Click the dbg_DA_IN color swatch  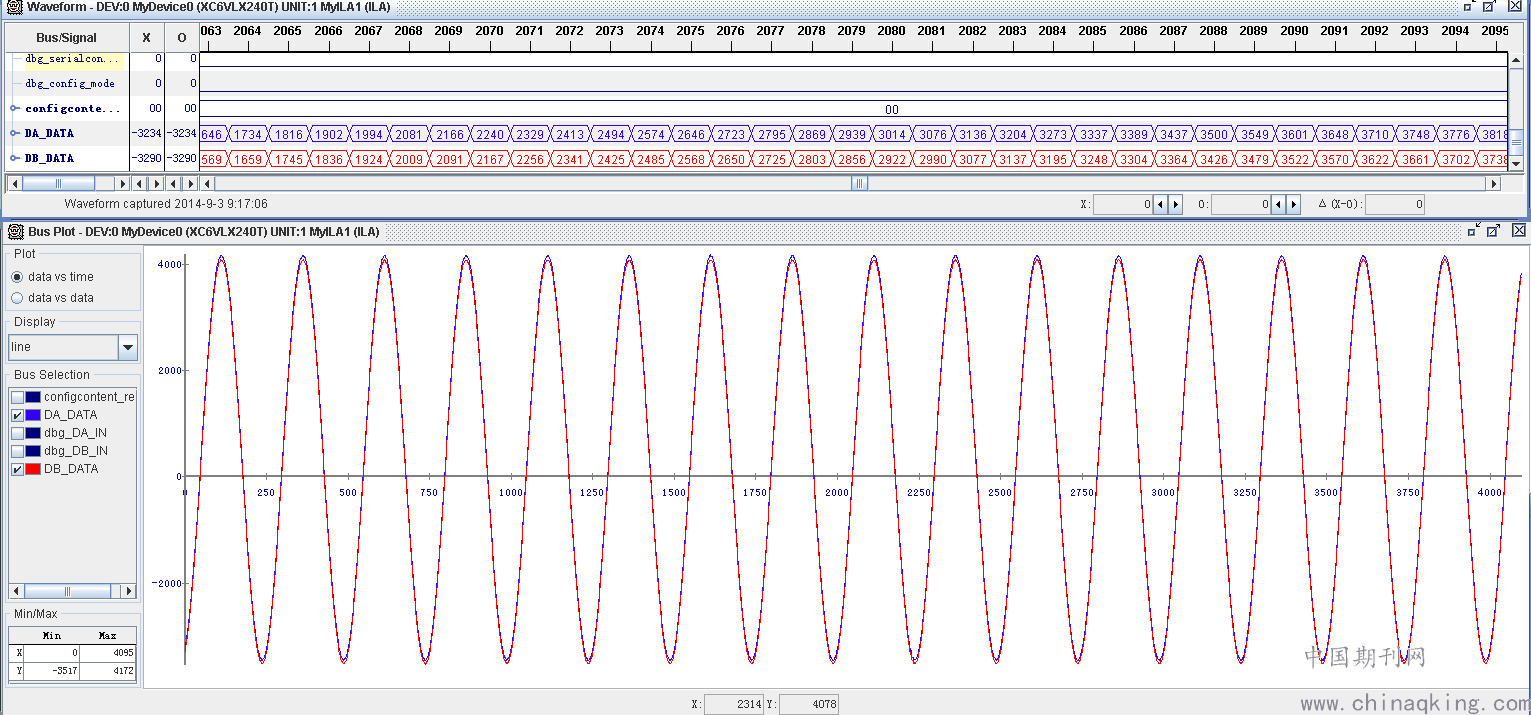click(33, 433)
